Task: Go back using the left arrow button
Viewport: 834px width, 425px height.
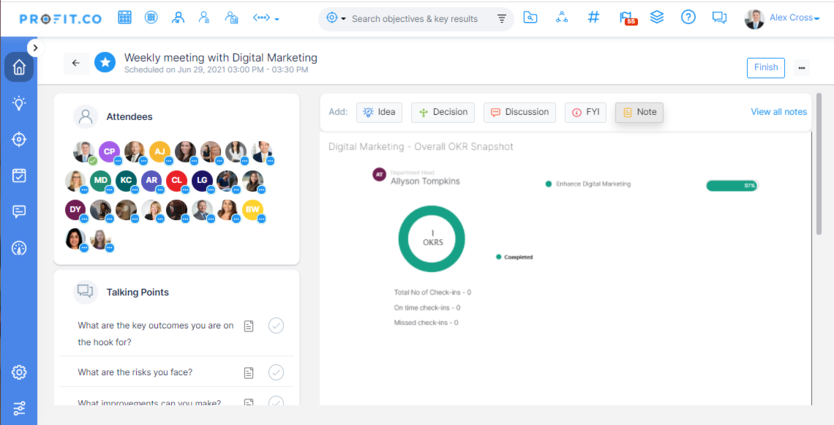Action: point(76,63)
